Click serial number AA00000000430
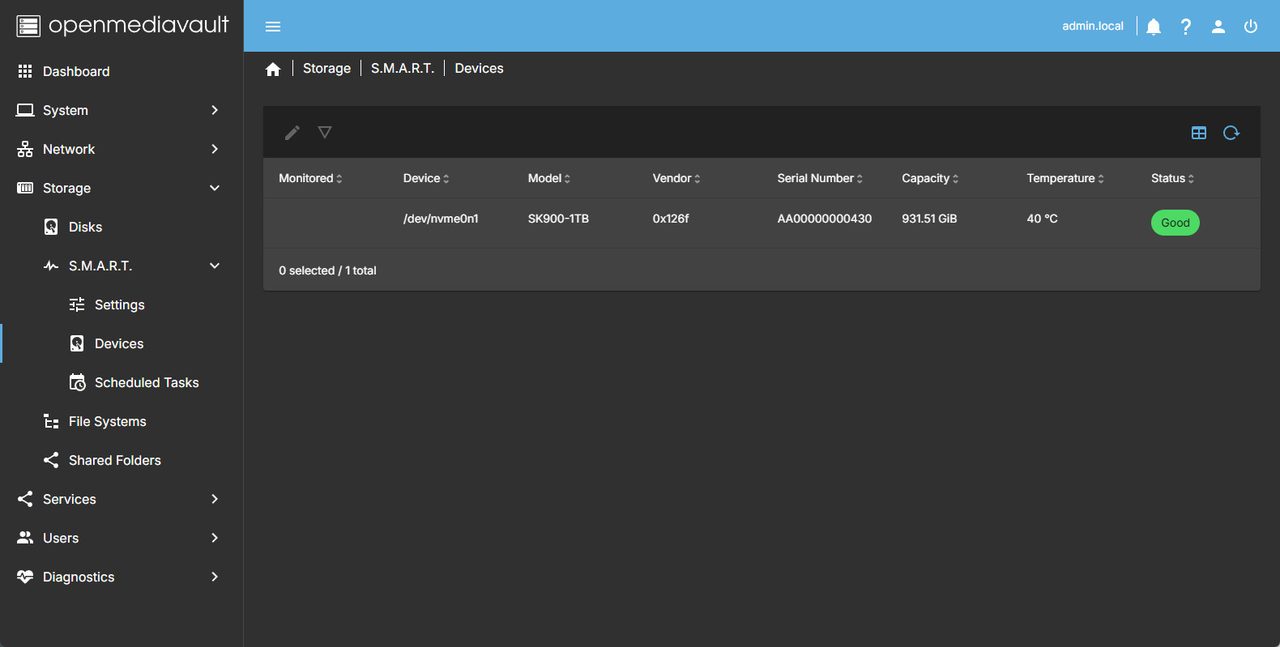This screenshot has height=647, width=1280. coord(824,218)
